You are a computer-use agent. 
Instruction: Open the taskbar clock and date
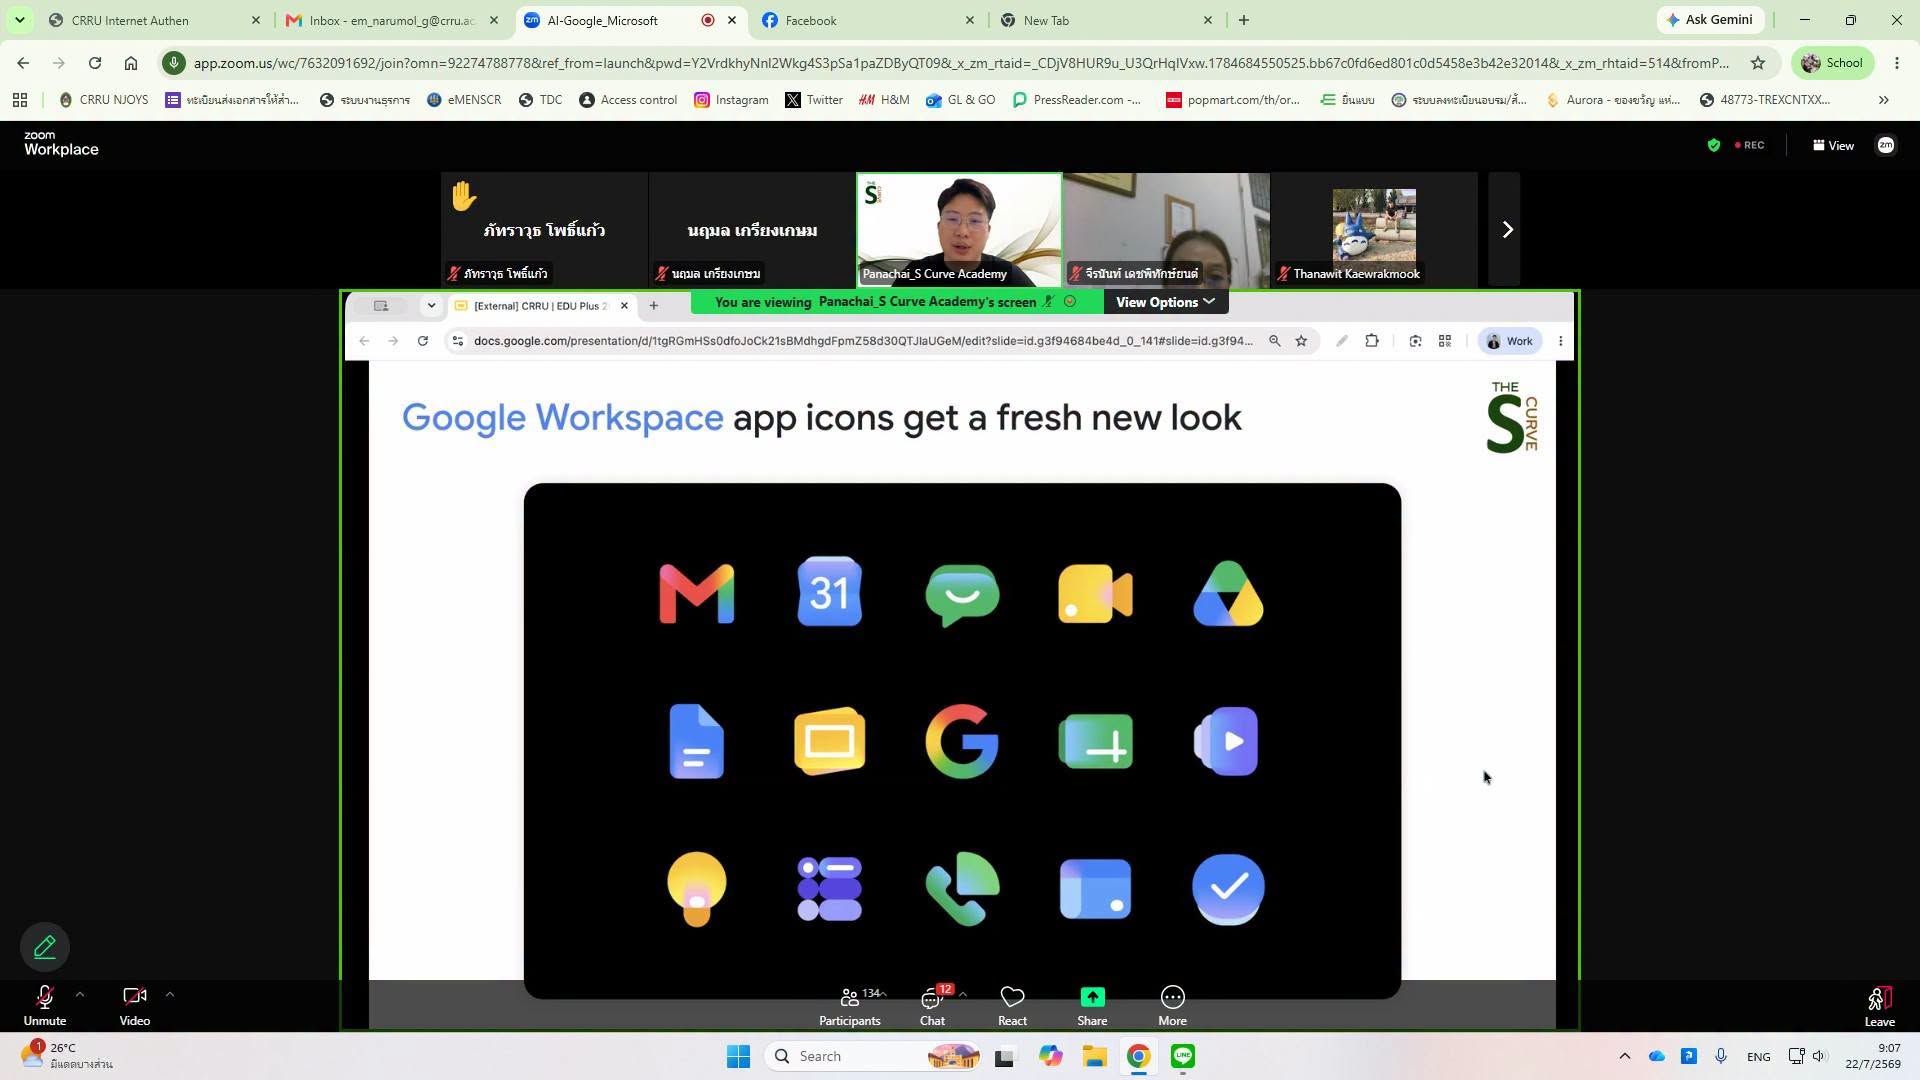click(x=1873, y=1056)
